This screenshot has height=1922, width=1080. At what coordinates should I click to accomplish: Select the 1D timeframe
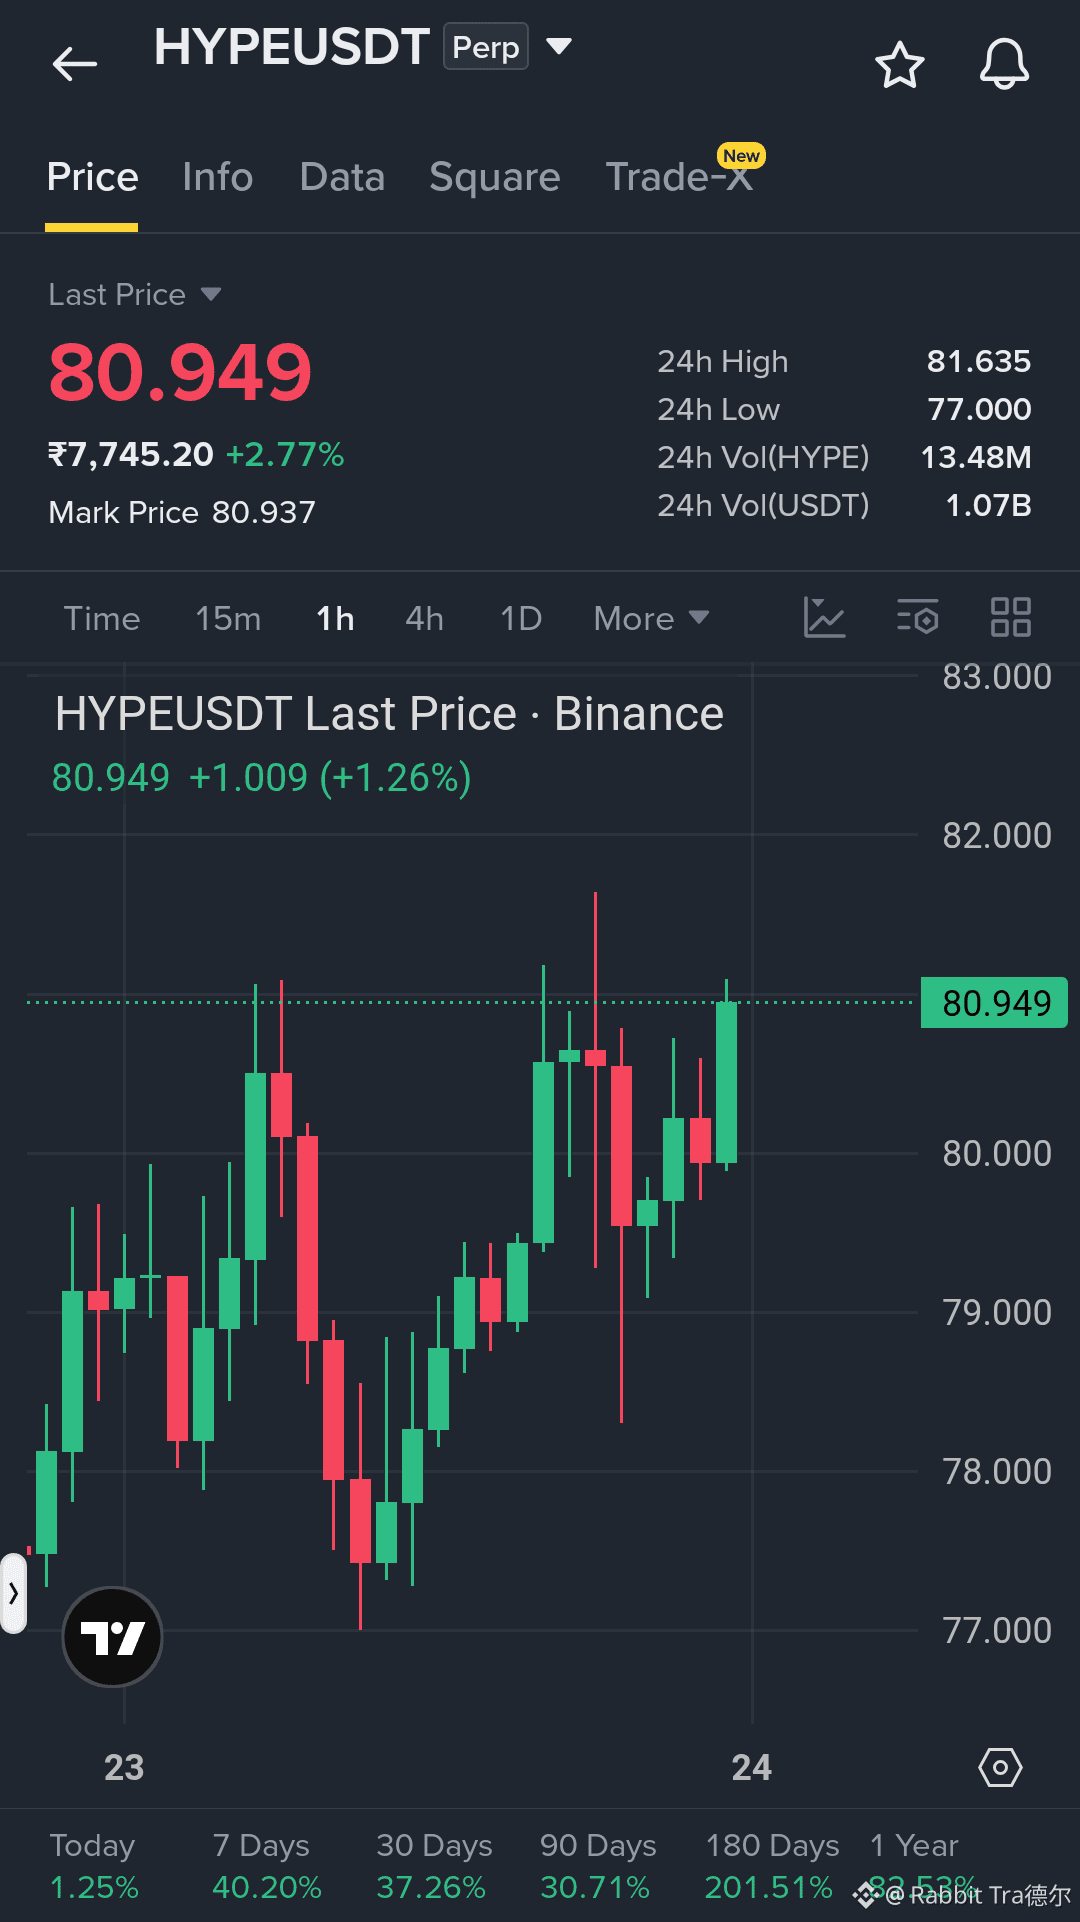521,618
